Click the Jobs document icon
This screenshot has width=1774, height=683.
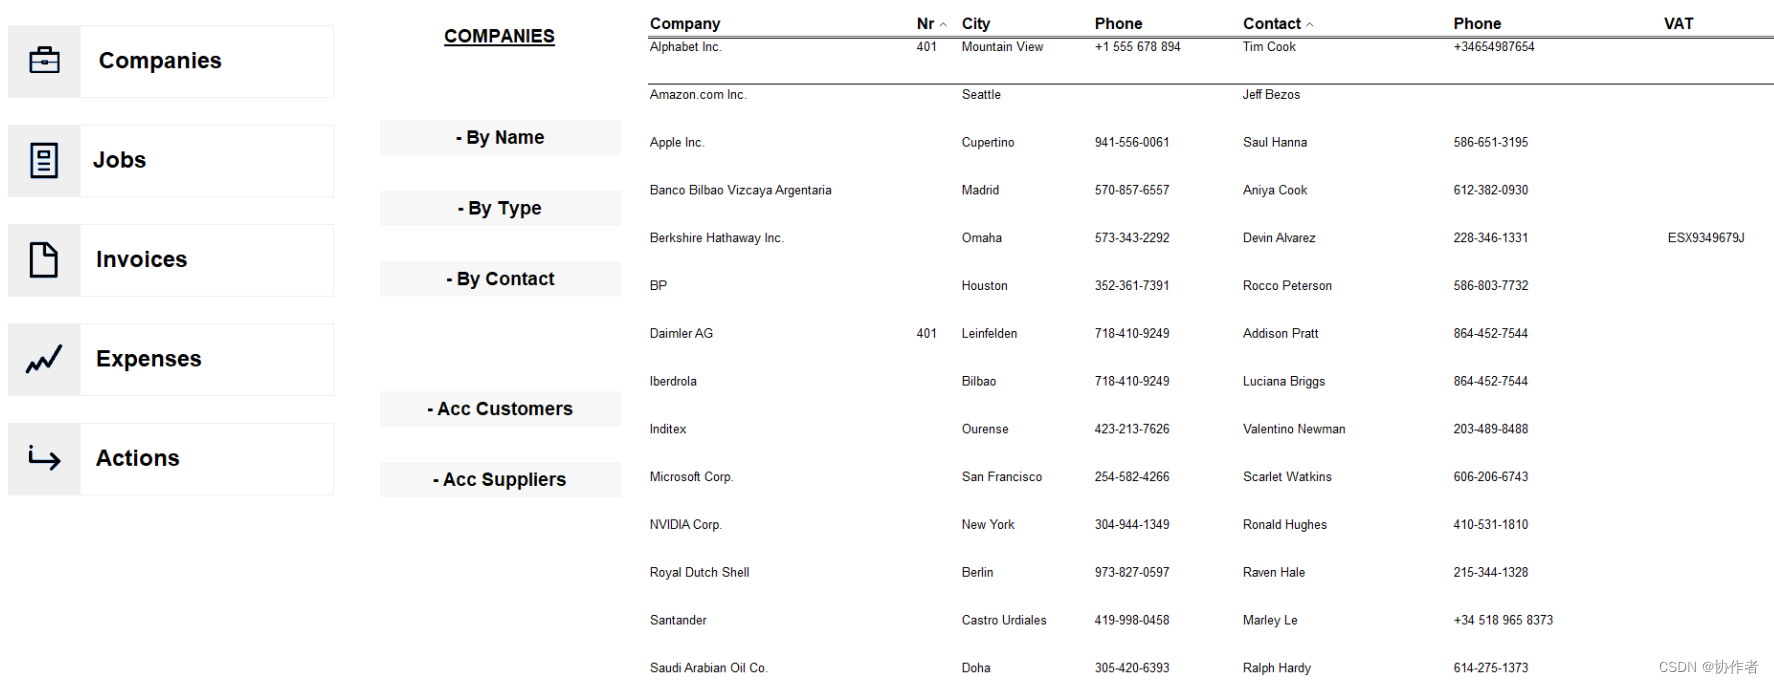(x=44, y=160)
